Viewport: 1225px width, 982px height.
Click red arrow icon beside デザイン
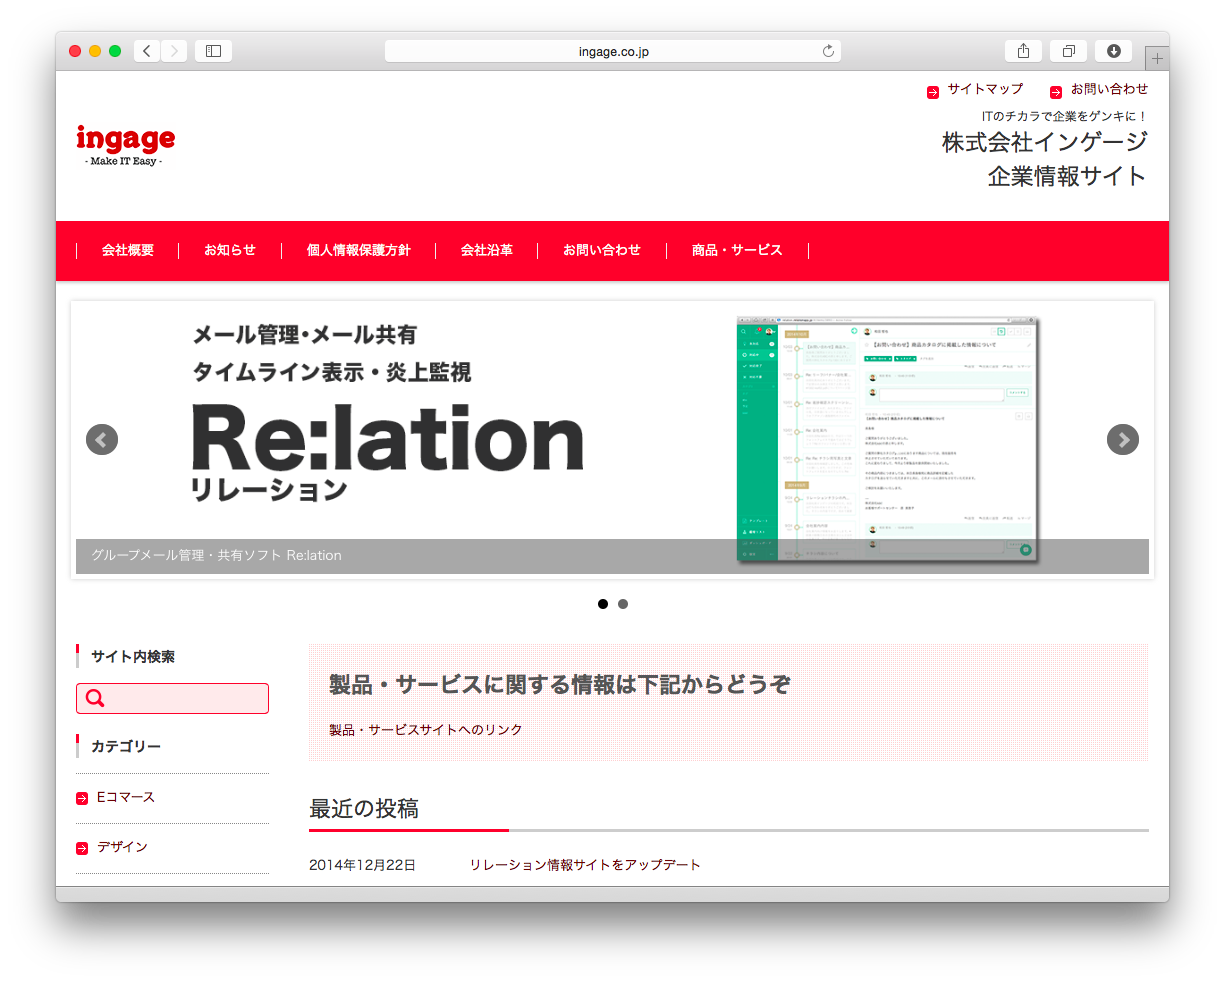tap(82, 848)
